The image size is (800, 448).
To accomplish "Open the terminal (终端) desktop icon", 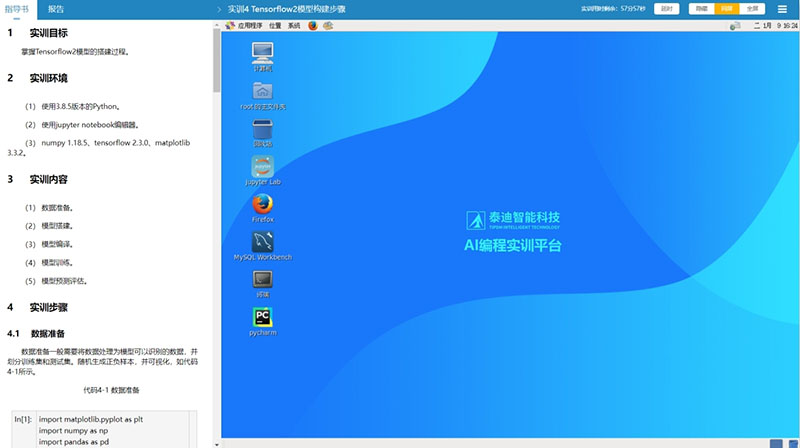I will 263,280.
